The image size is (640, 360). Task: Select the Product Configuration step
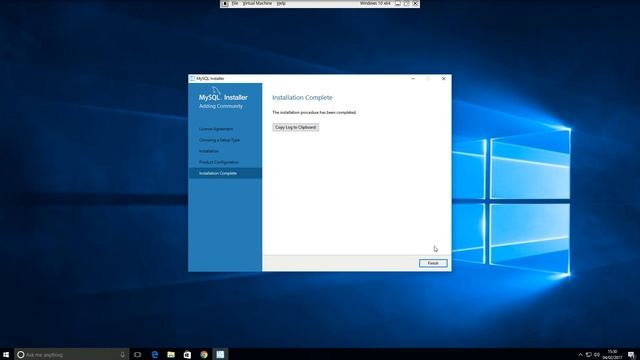[x=219, y=162]
